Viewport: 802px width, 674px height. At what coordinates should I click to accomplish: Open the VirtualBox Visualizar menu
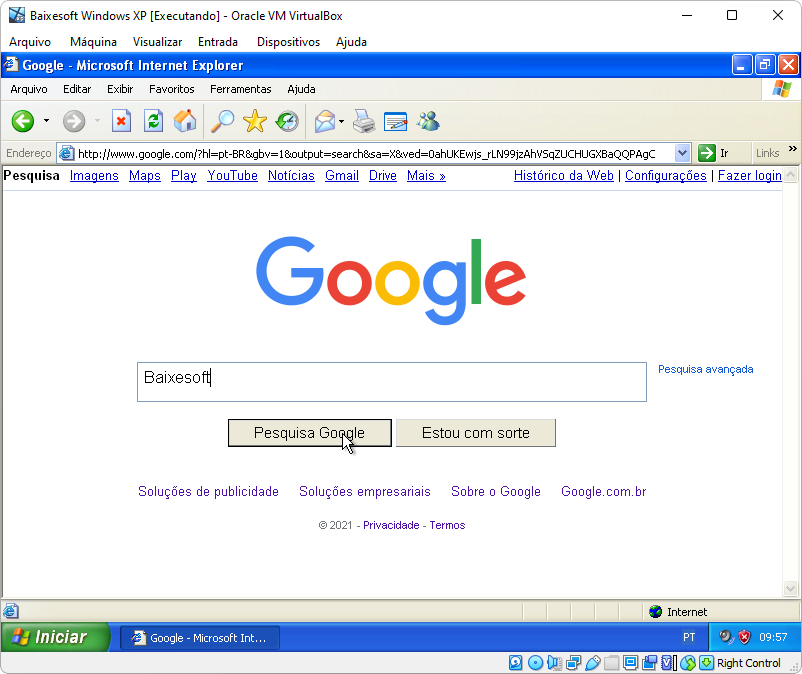158,42
